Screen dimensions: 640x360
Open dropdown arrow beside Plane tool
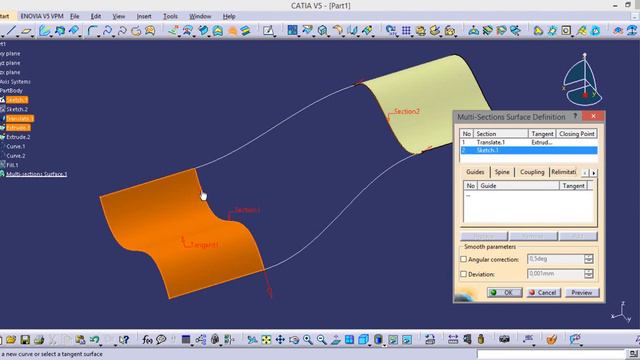32,36
